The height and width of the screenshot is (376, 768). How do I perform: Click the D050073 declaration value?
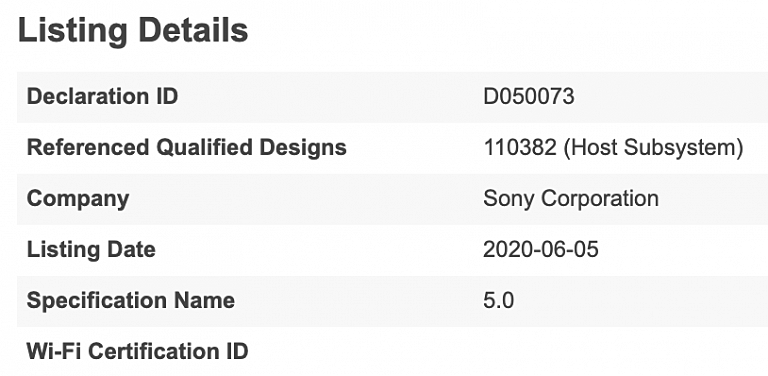point(528,96)
